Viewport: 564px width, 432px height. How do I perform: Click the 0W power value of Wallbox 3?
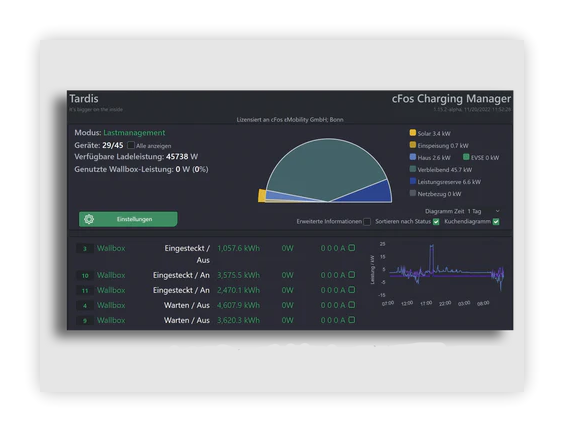tap(287, 248)
